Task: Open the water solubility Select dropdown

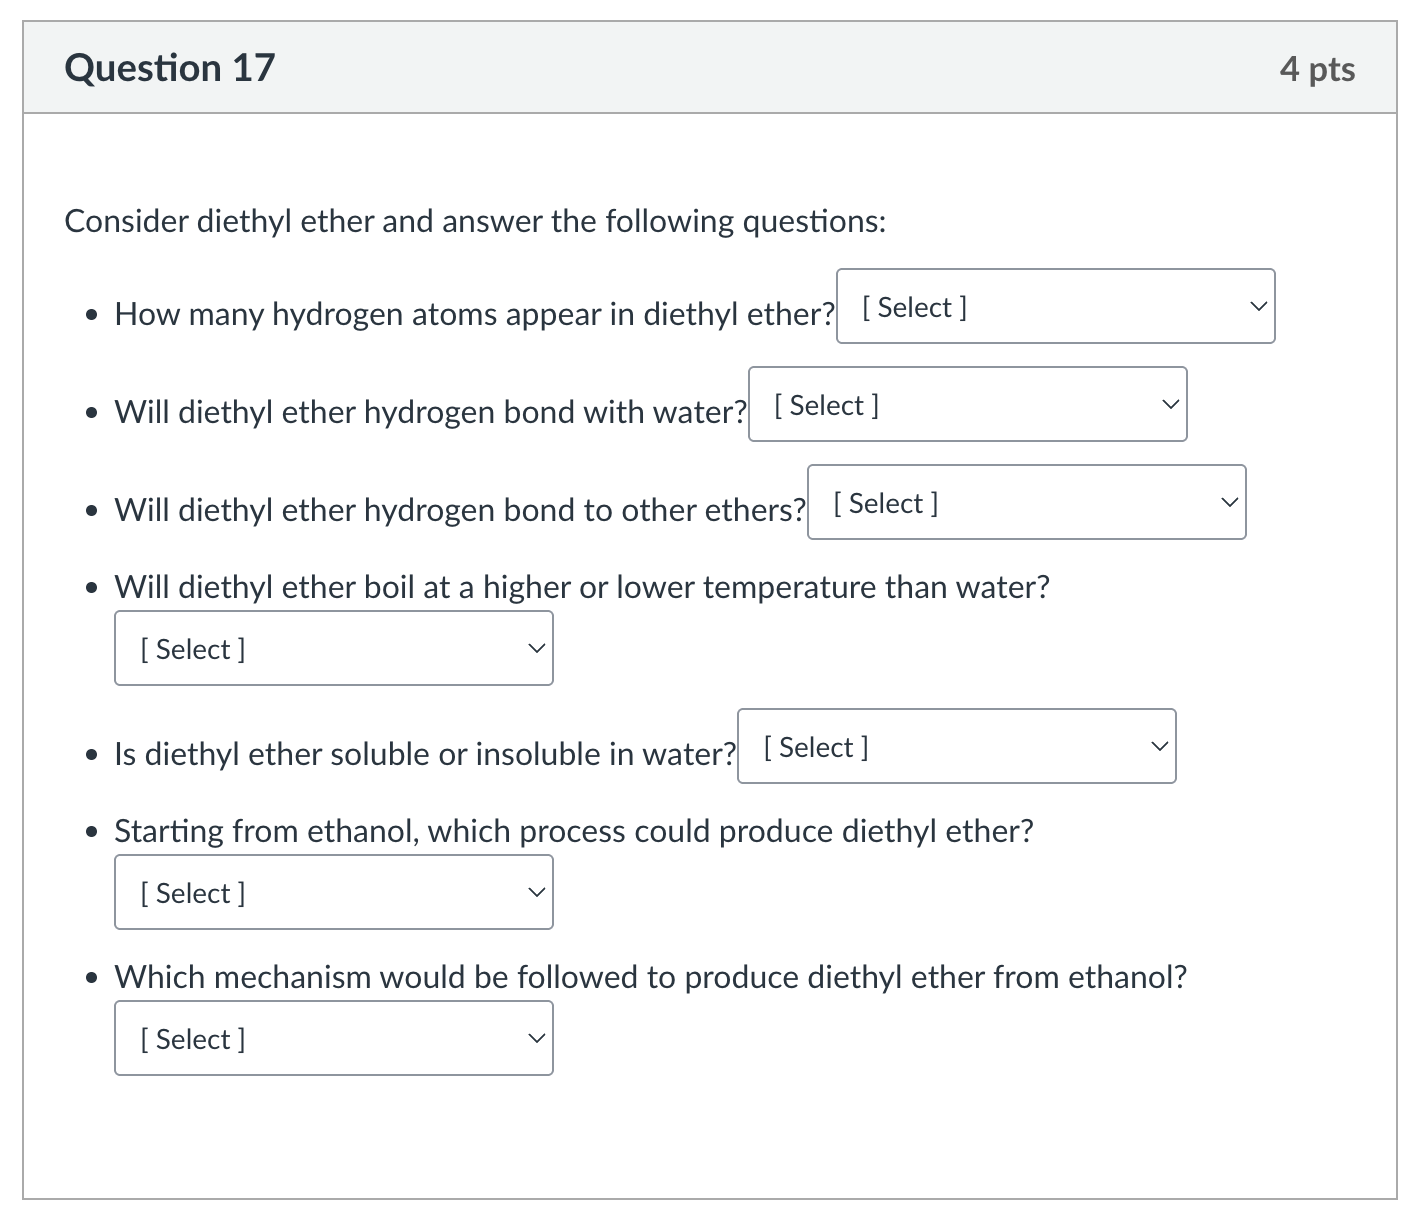Action: 955,746
